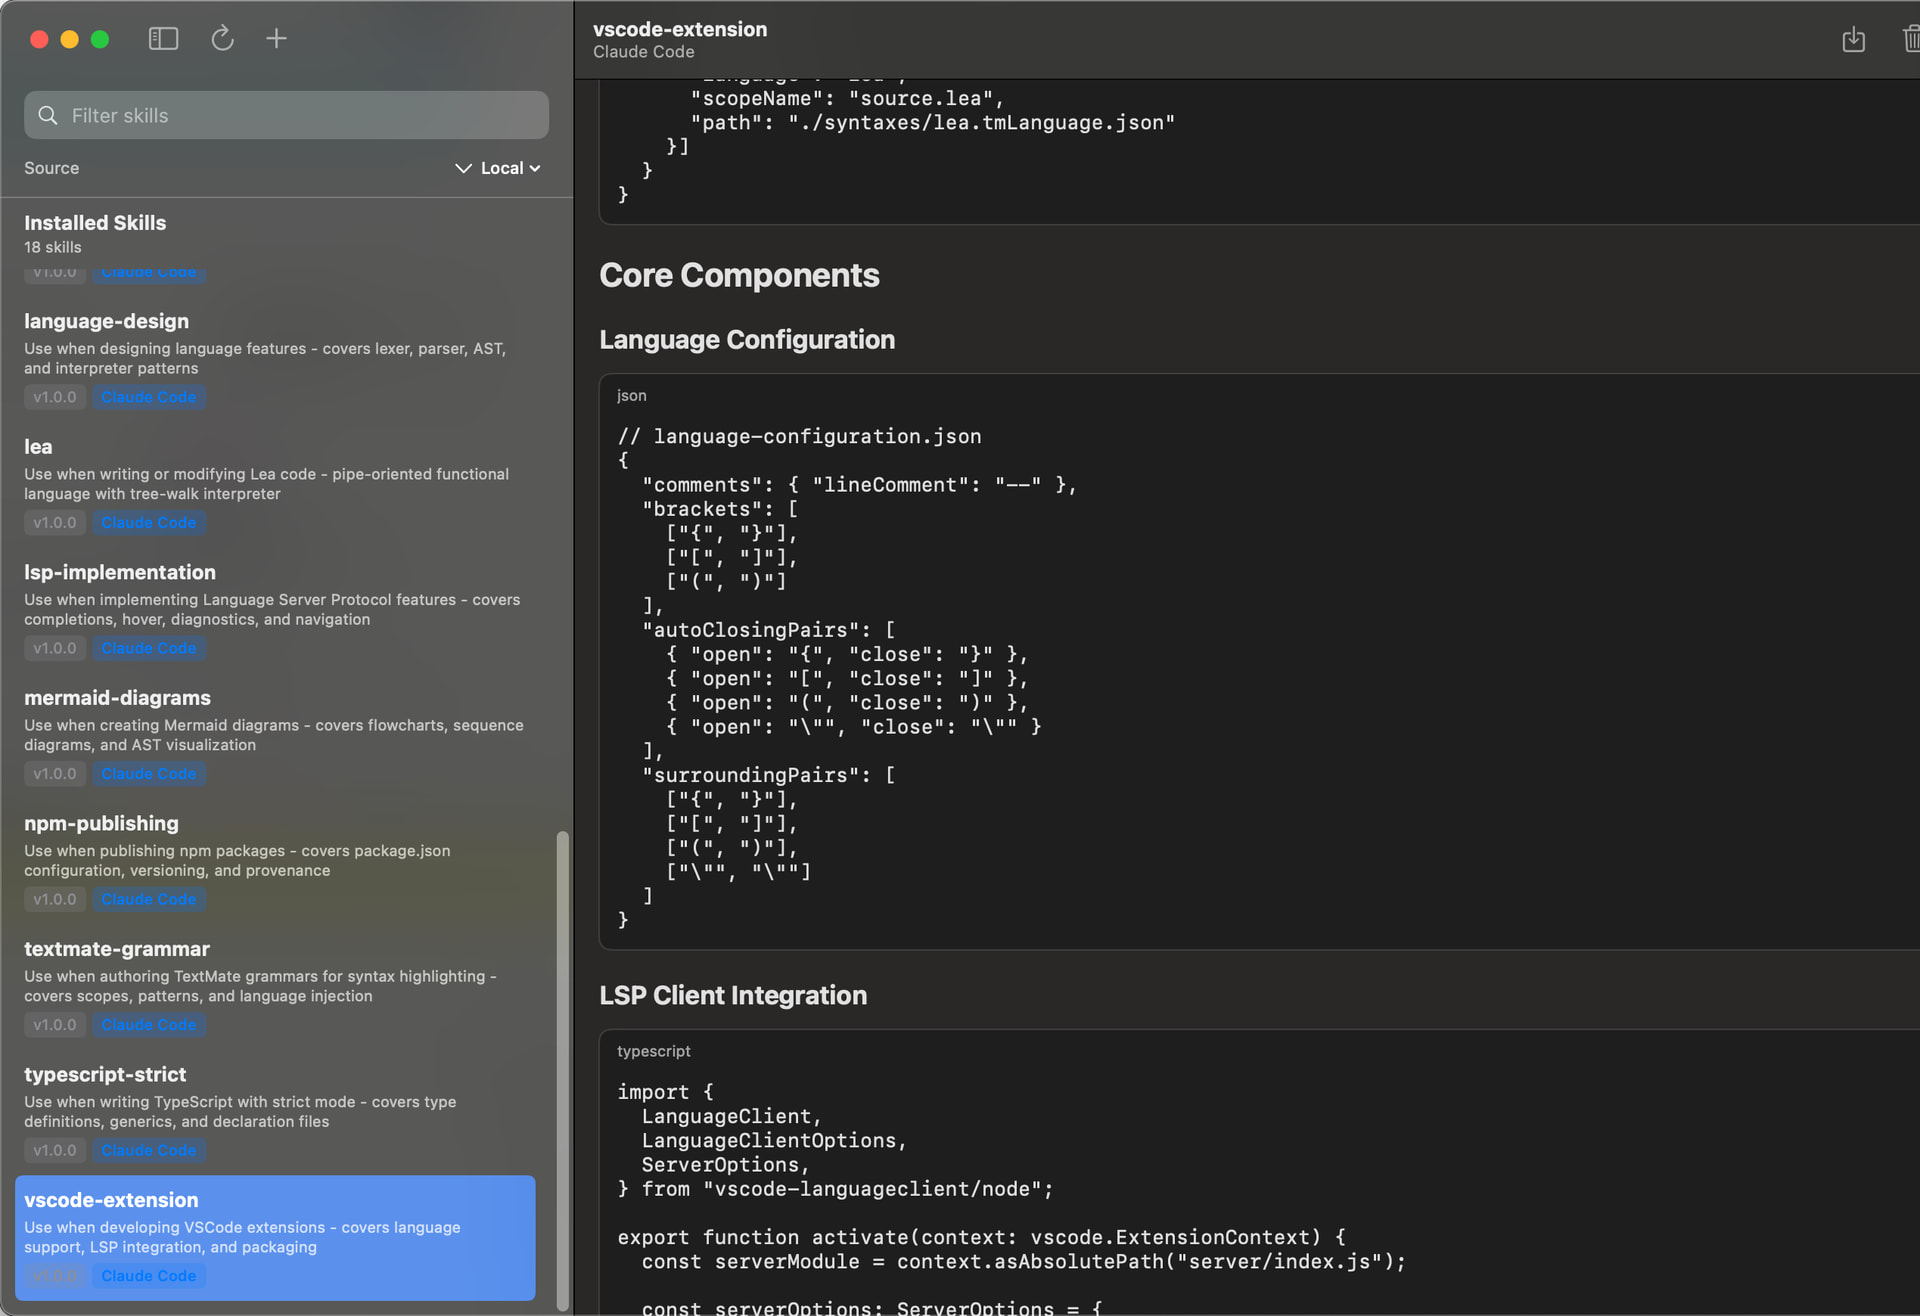Click the search magnifier icon
The image size is (1920, 1316).
click(47, 115)
